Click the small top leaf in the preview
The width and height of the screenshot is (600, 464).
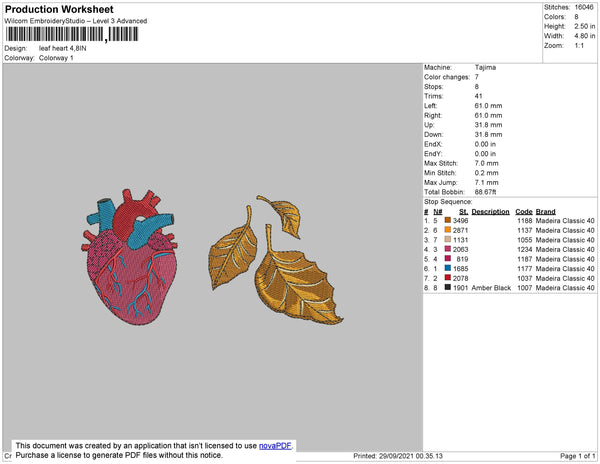(281, 215)
